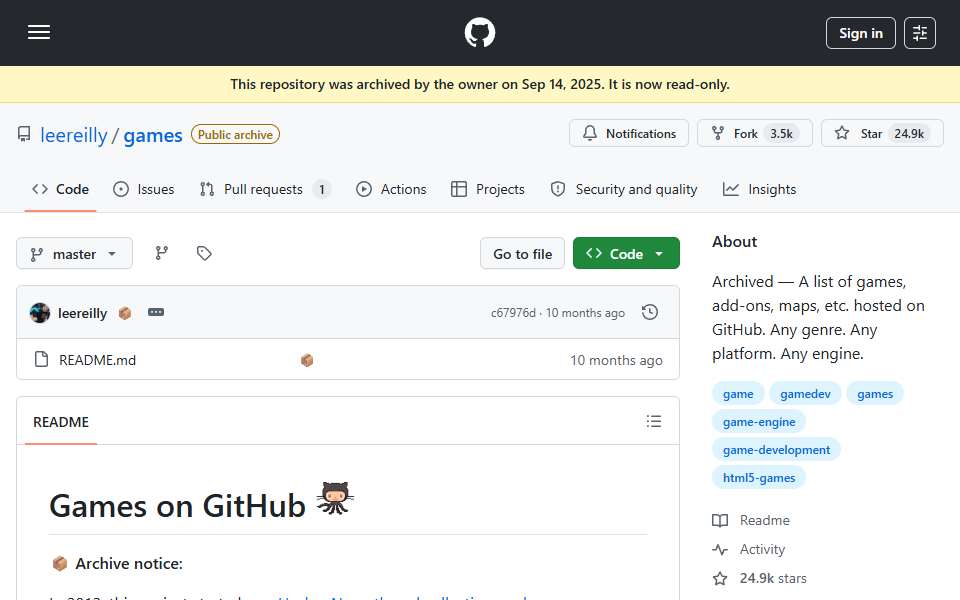Viewport: 960px width, 600px height.
Task: Open commit c67976d
Action: click(x=513, y=313)
